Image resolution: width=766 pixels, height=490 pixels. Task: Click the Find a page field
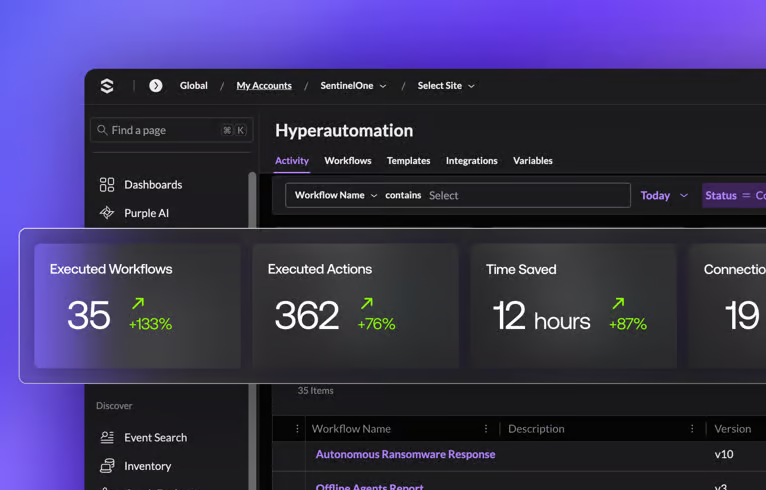(171, 130)
